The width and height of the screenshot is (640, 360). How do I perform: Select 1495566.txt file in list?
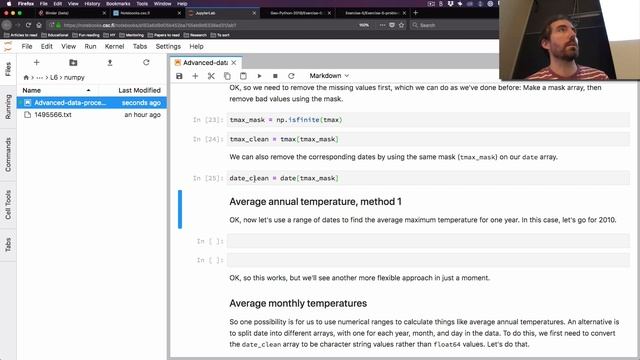(91, 115)
